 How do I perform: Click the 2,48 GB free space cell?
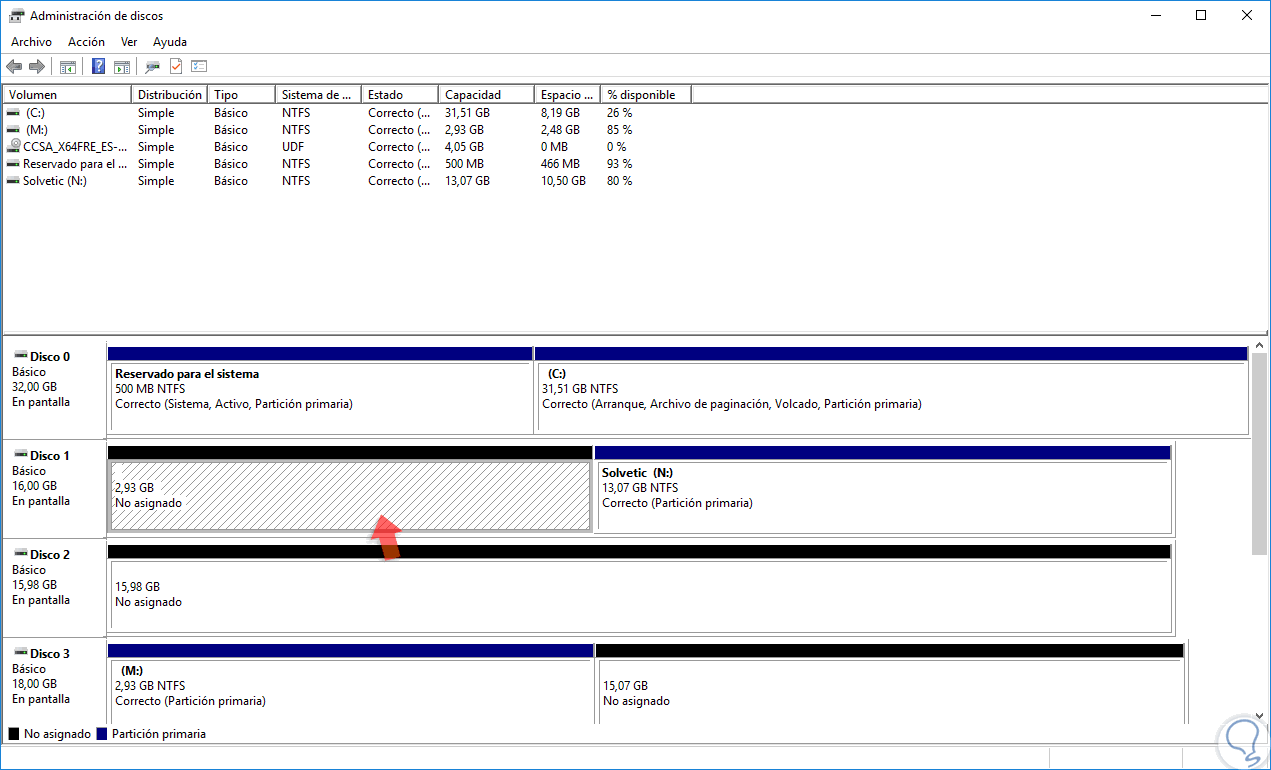[560, 130]
